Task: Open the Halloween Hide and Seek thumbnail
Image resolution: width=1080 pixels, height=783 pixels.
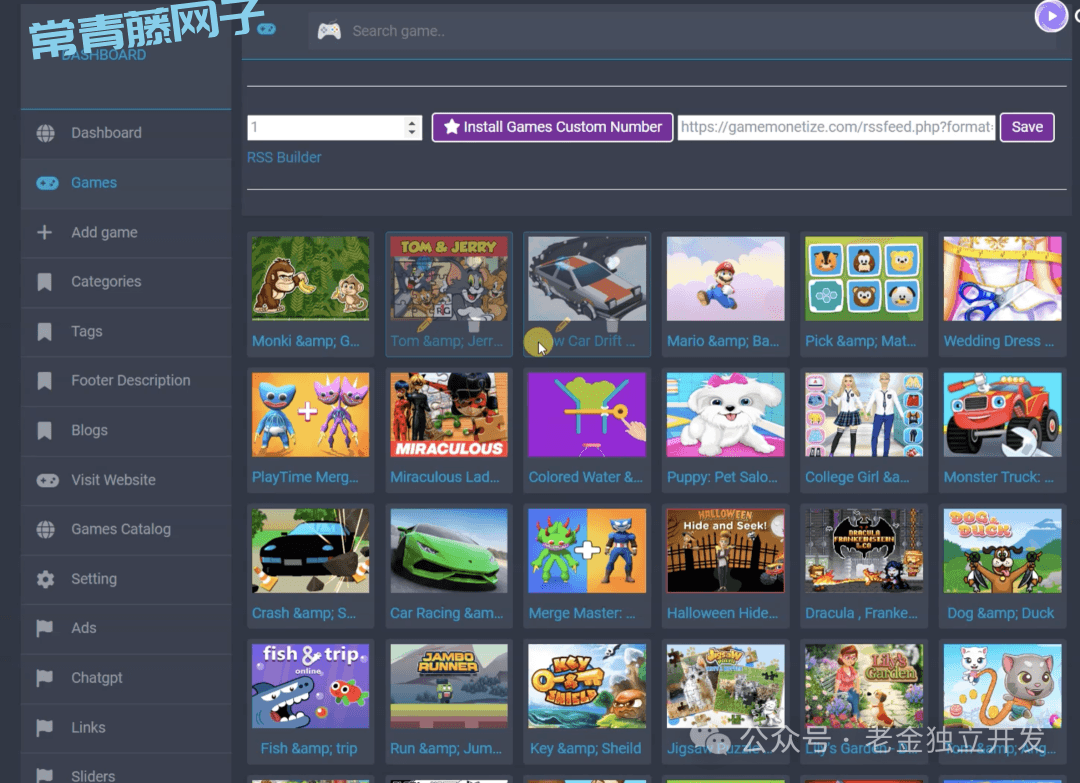Action: pos(726,551)
